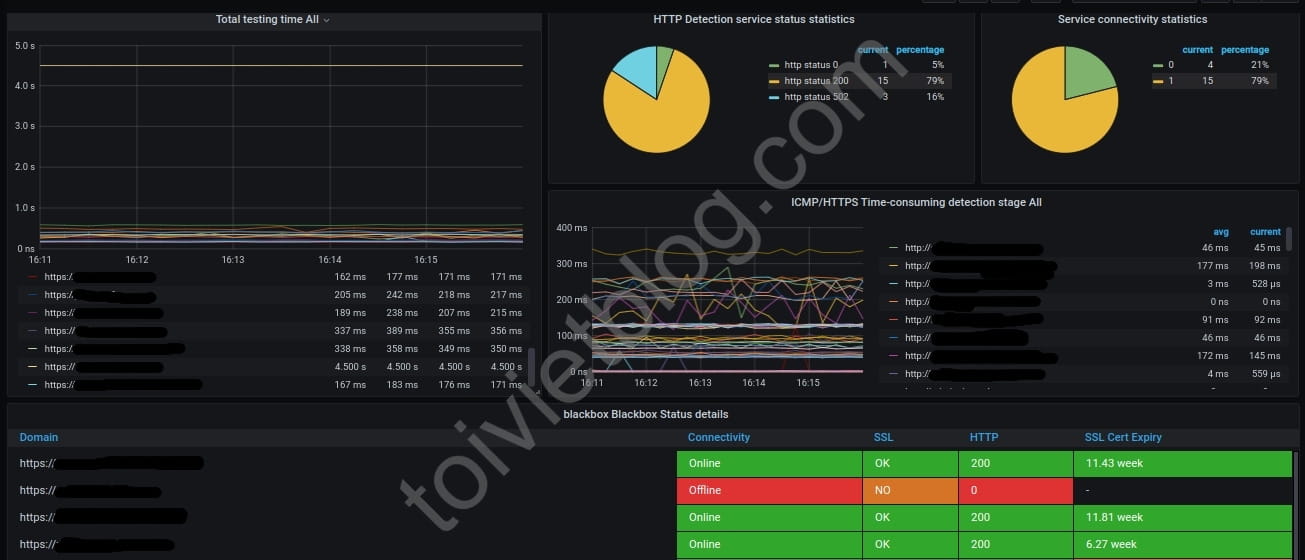Click the Blackbox Status table vertical scrollbar
The image size is (1305, 560).
[x=1296, y=505]
